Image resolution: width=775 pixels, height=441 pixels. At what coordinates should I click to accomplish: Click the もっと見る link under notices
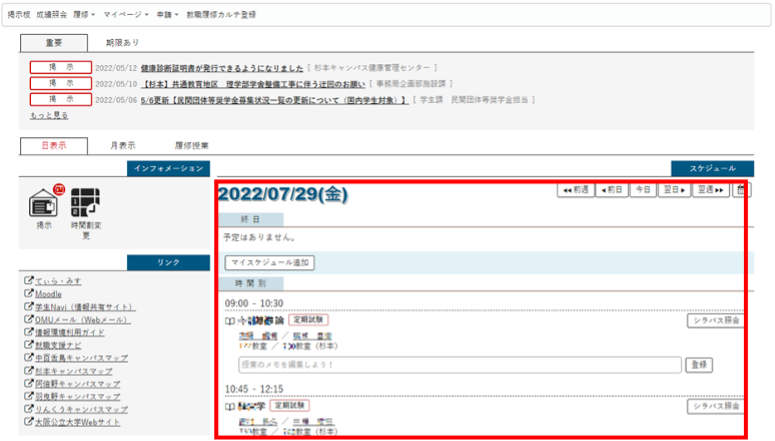click(49, 116)
